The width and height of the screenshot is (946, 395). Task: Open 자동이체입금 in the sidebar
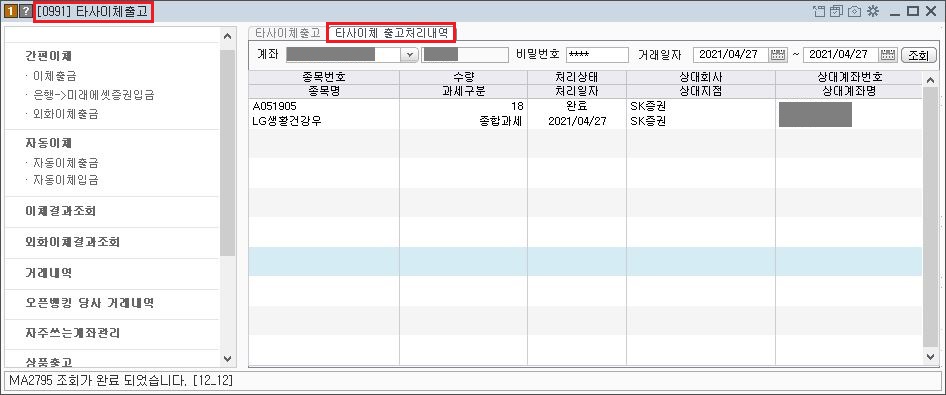[x=66, y=180]
